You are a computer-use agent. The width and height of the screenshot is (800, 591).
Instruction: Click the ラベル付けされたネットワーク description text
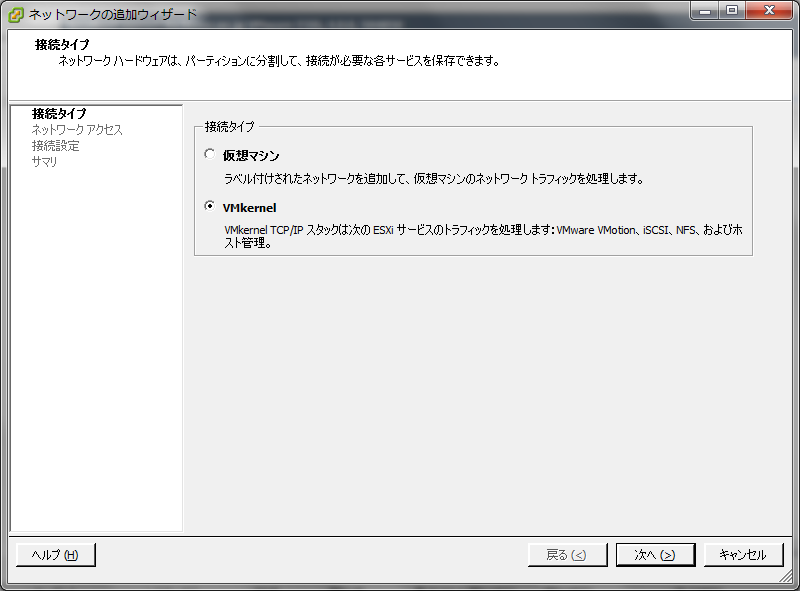tap(434, 179)
